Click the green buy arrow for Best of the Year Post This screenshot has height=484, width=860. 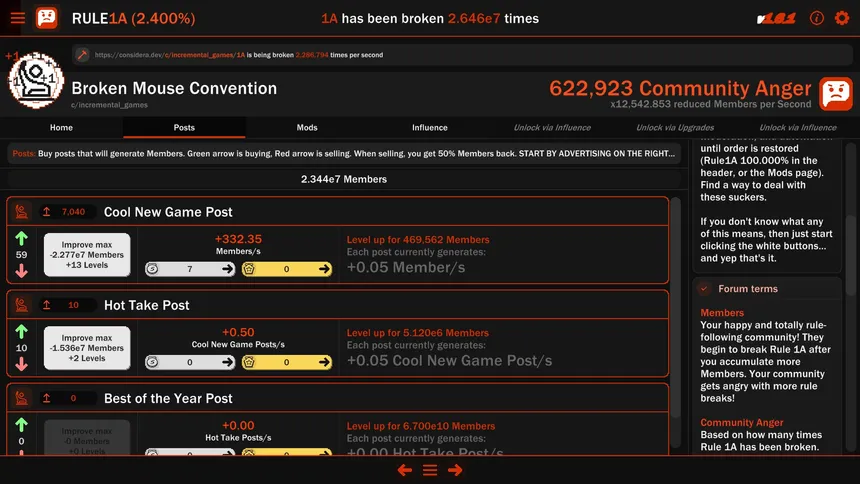[x=22, y=424]
